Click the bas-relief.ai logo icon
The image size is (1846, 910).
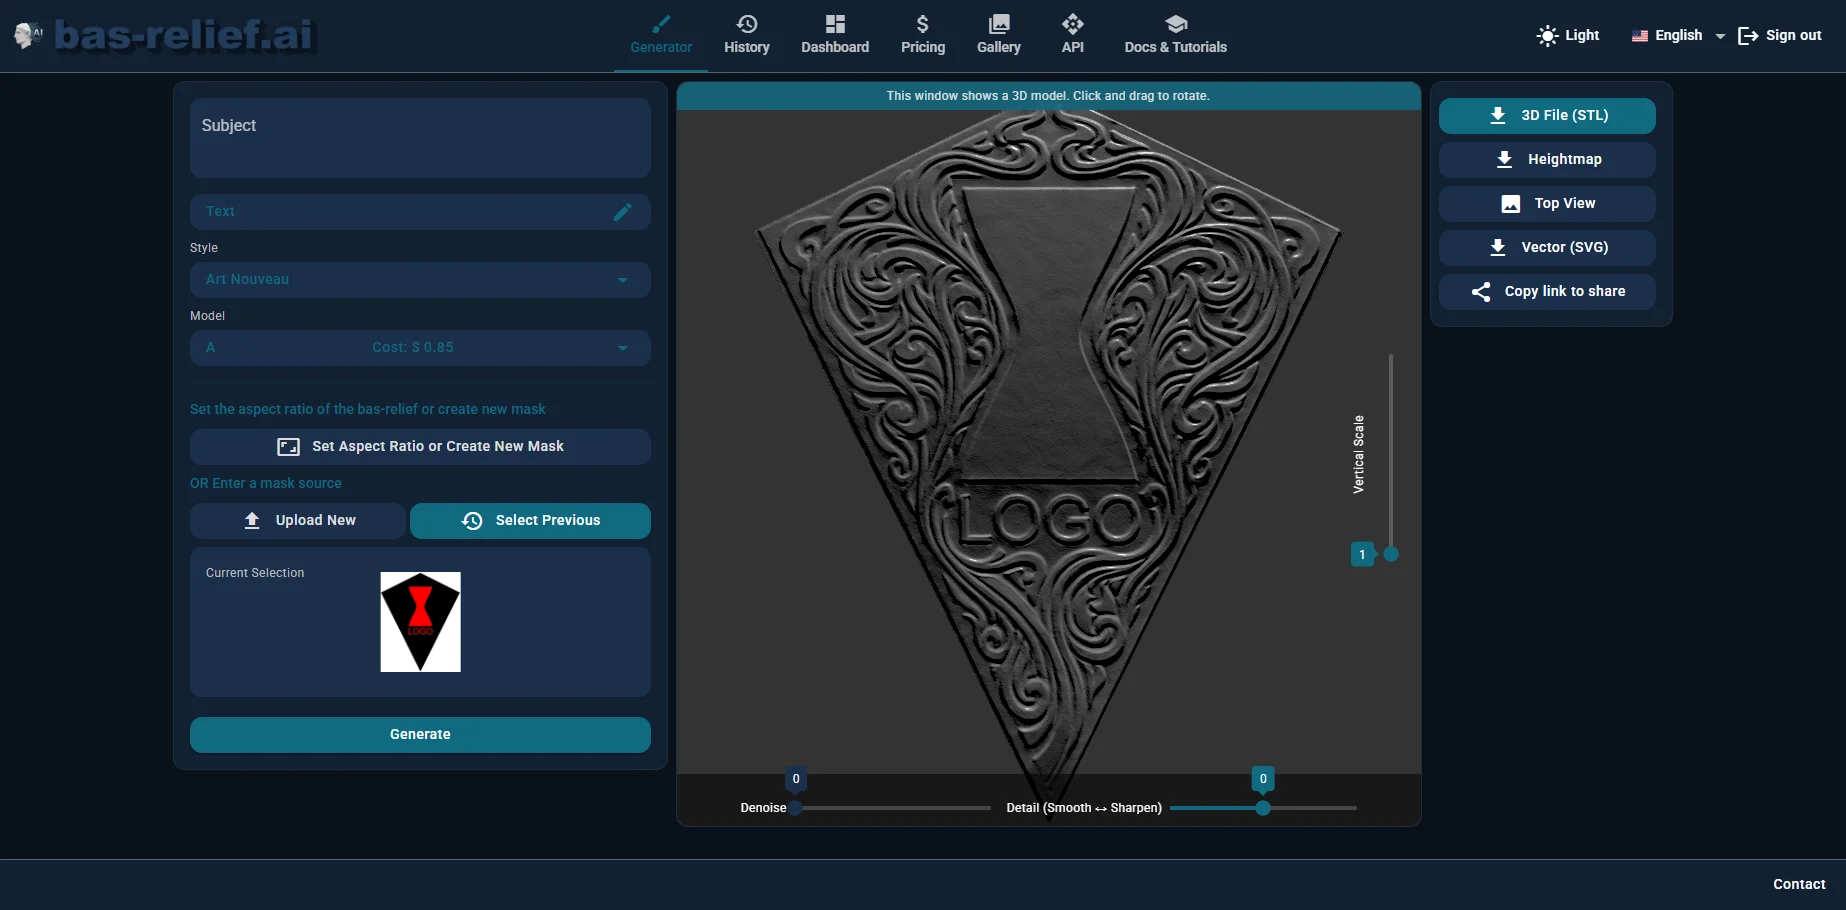28,36
